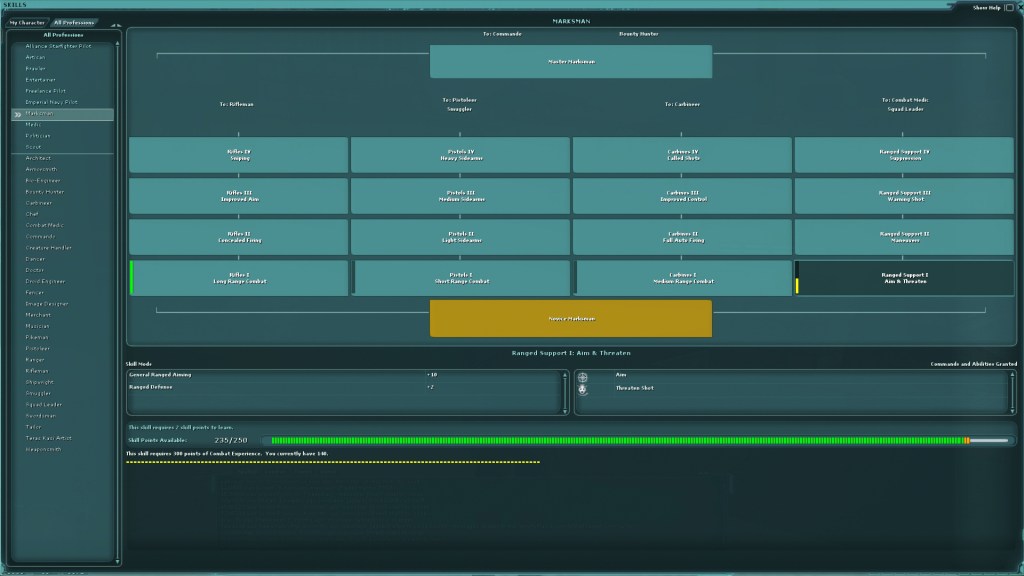This screenshot has height=576, width=1024.
Task: Switch to the All Professions tab
Action: point(75,21)
